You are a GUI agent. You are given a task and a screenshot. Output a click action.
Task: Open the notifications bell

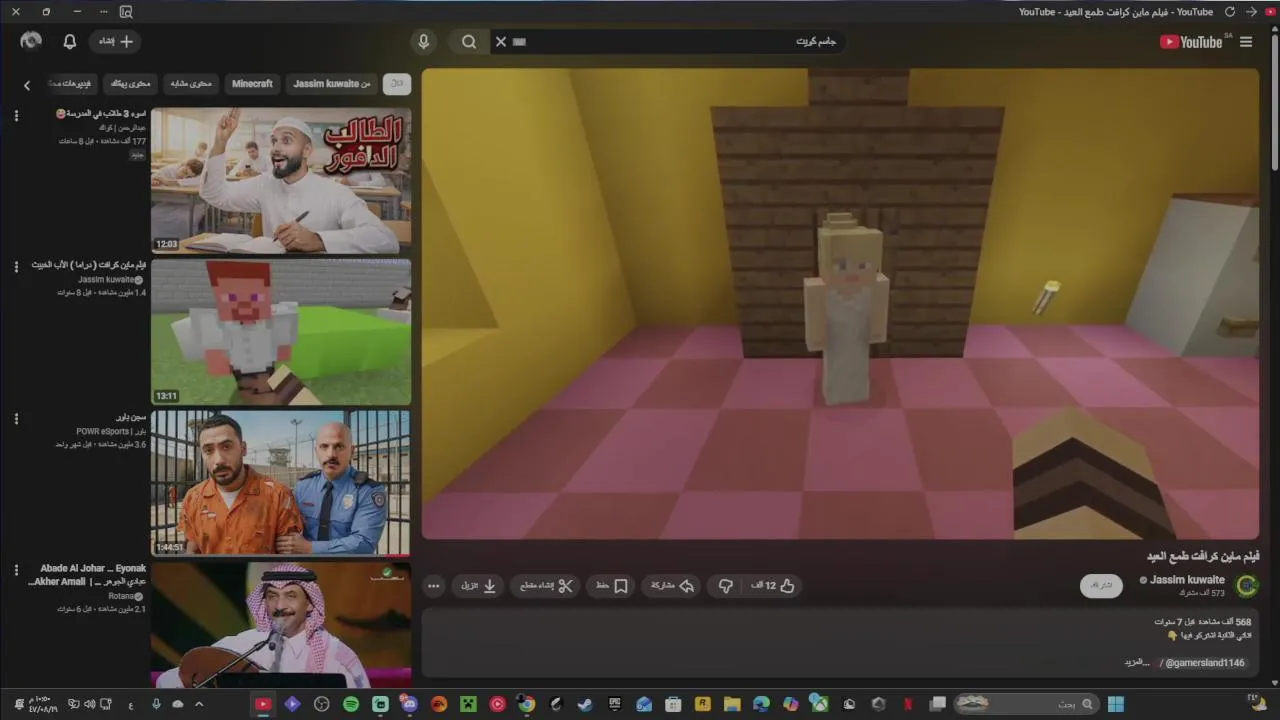pos(69,42)
